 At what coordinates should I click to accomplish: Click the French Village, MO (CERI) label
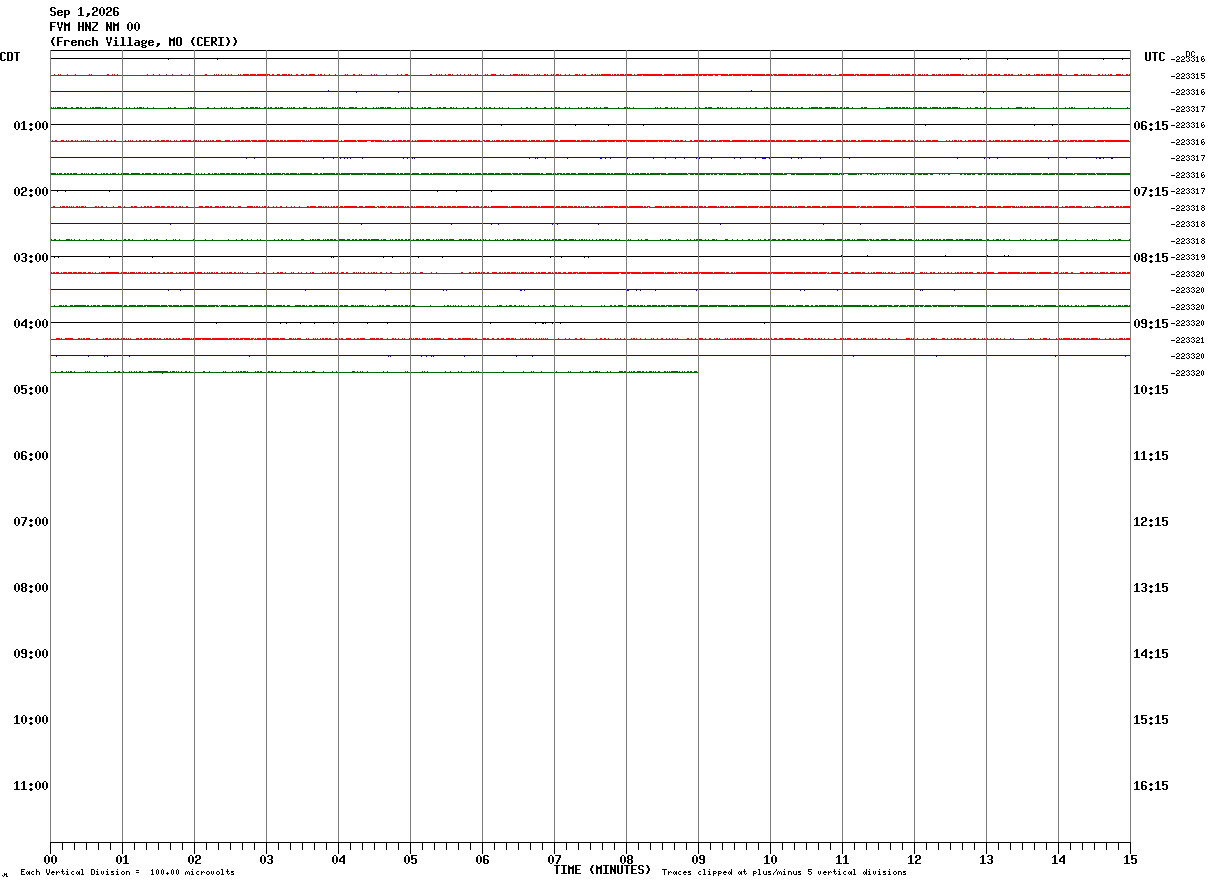(x=144, y=42)
